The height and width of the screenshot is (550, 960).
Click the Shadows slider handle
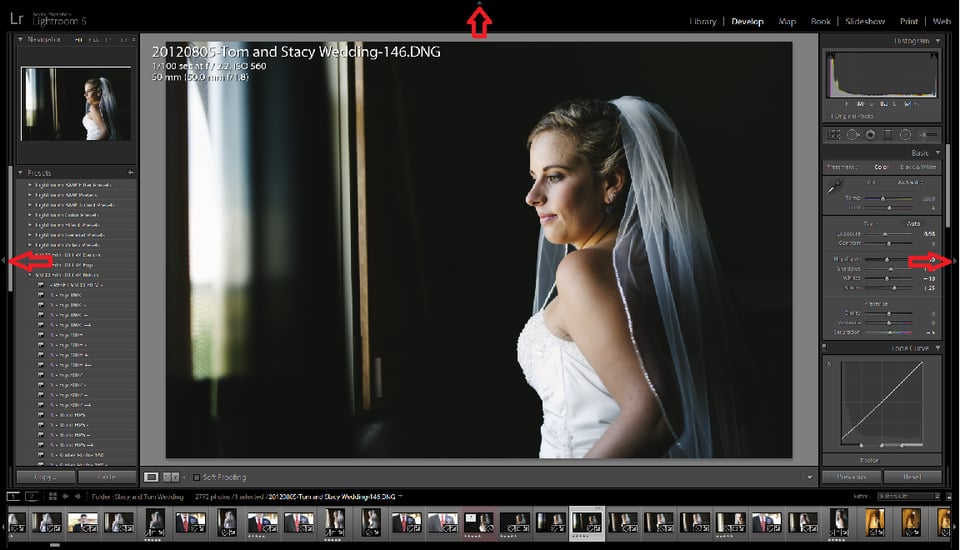[890, 269]
